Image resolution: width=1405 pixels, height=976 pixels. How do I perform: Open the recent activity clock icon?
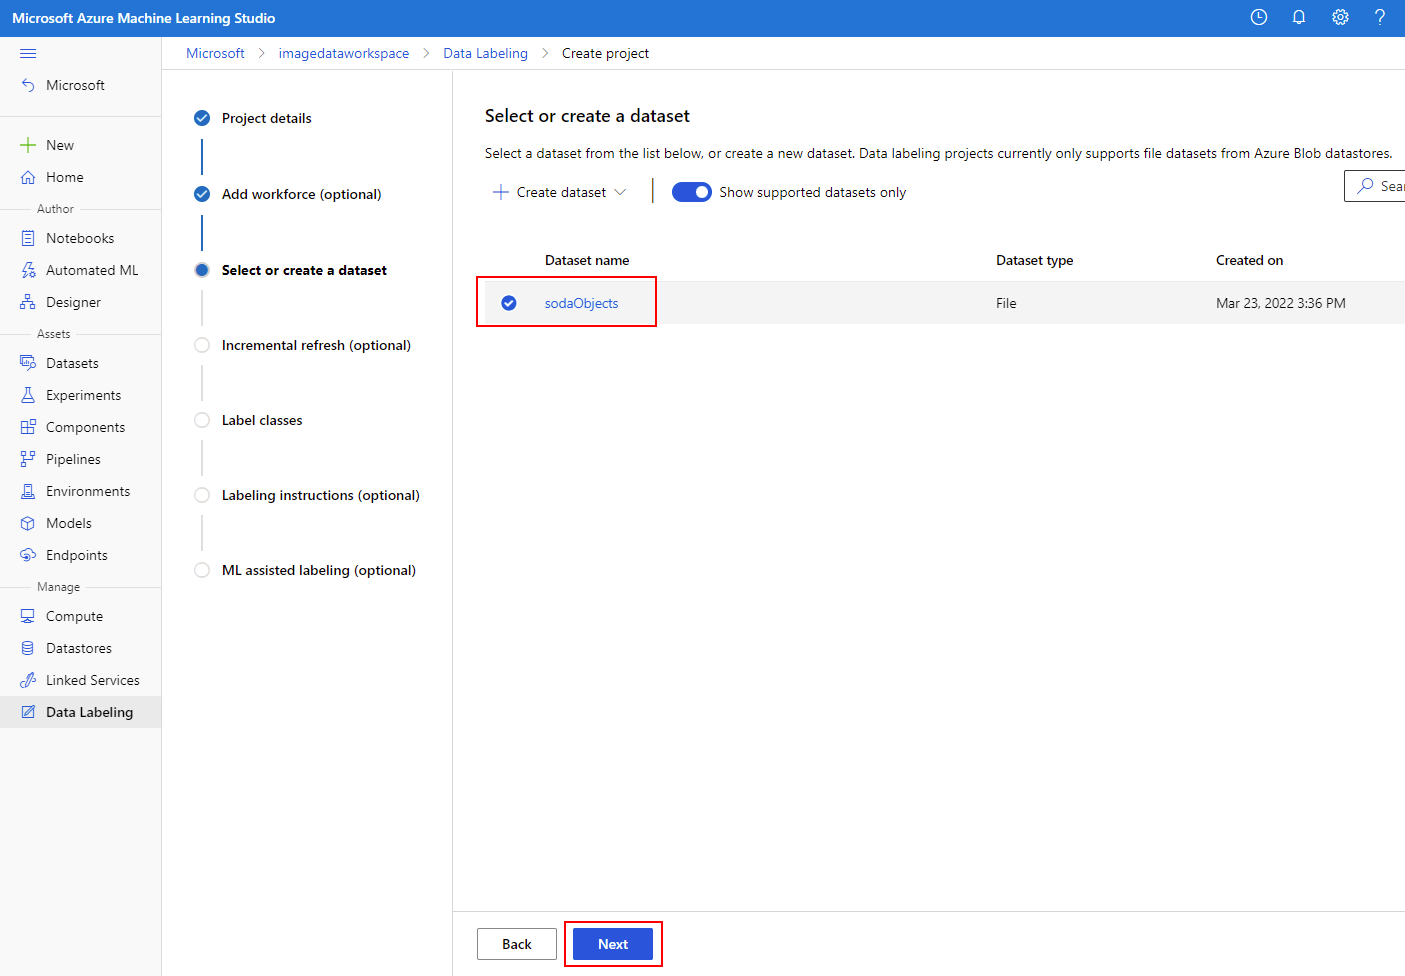click(x=1259, y=17)
